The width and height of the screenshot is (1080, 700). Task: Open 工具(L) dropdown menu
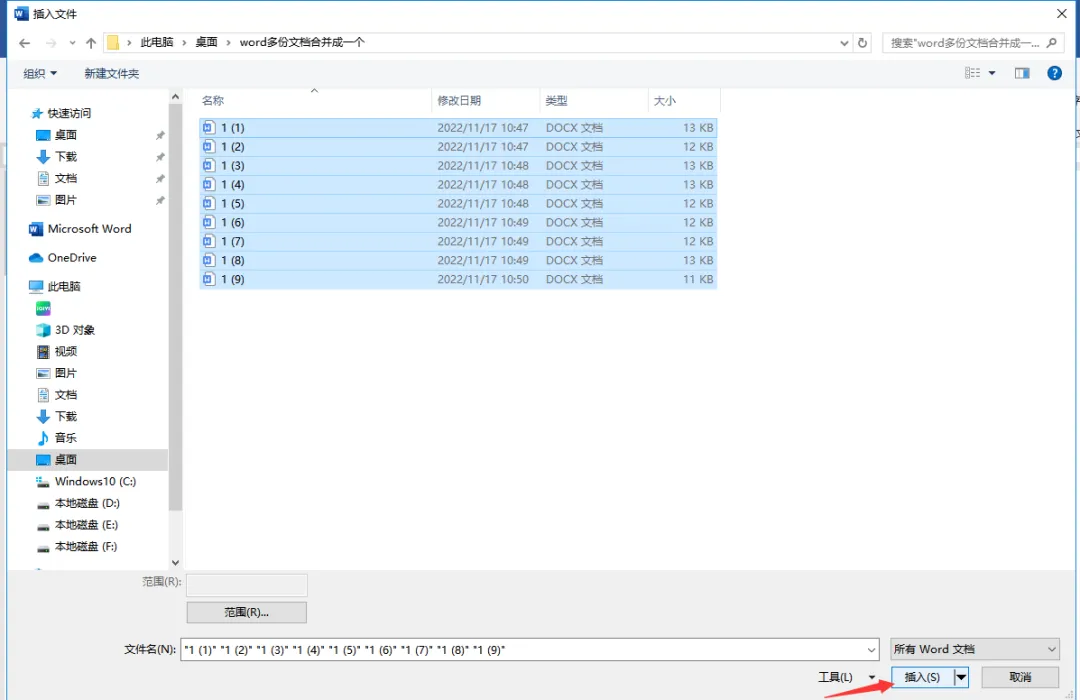pyautogui.click(x=847, y=678)
